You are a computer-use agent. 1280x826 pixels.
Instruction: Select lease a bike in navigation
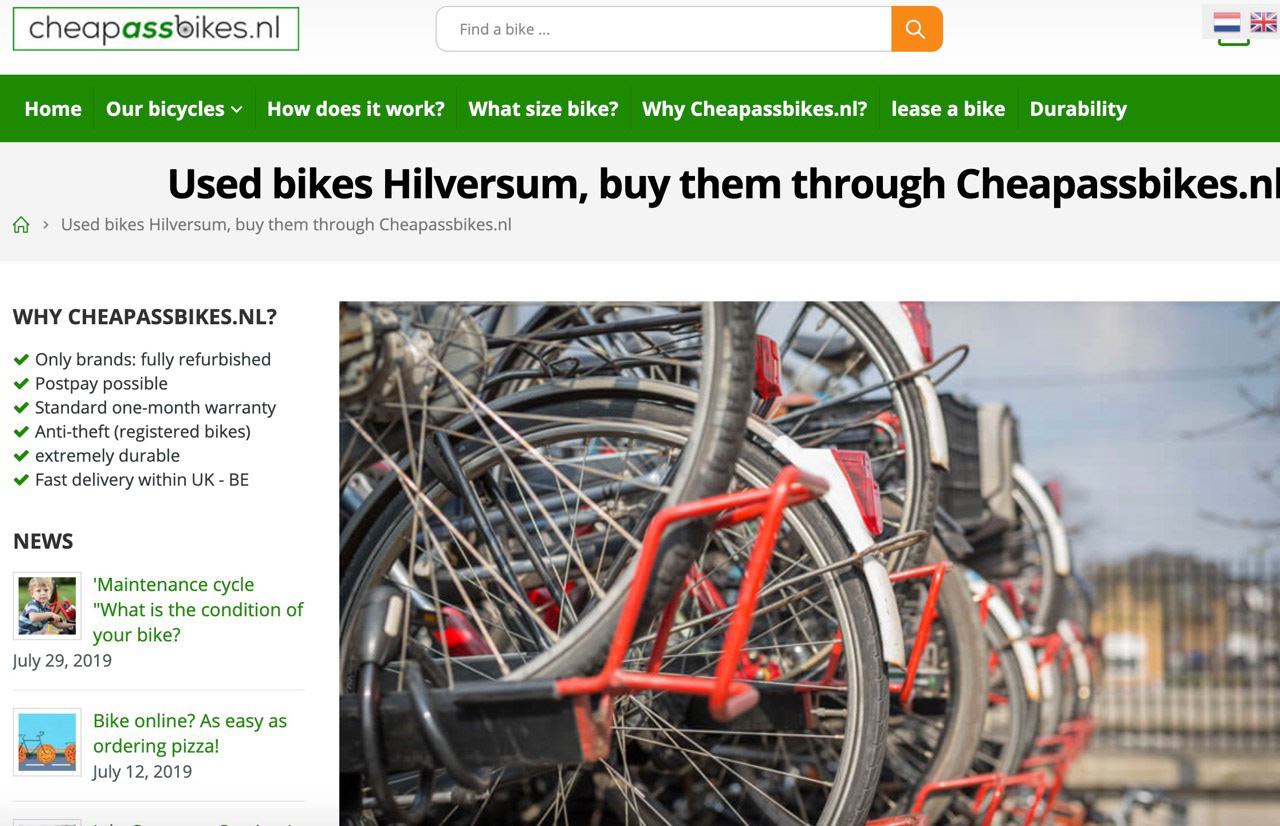tap(948, 109)
